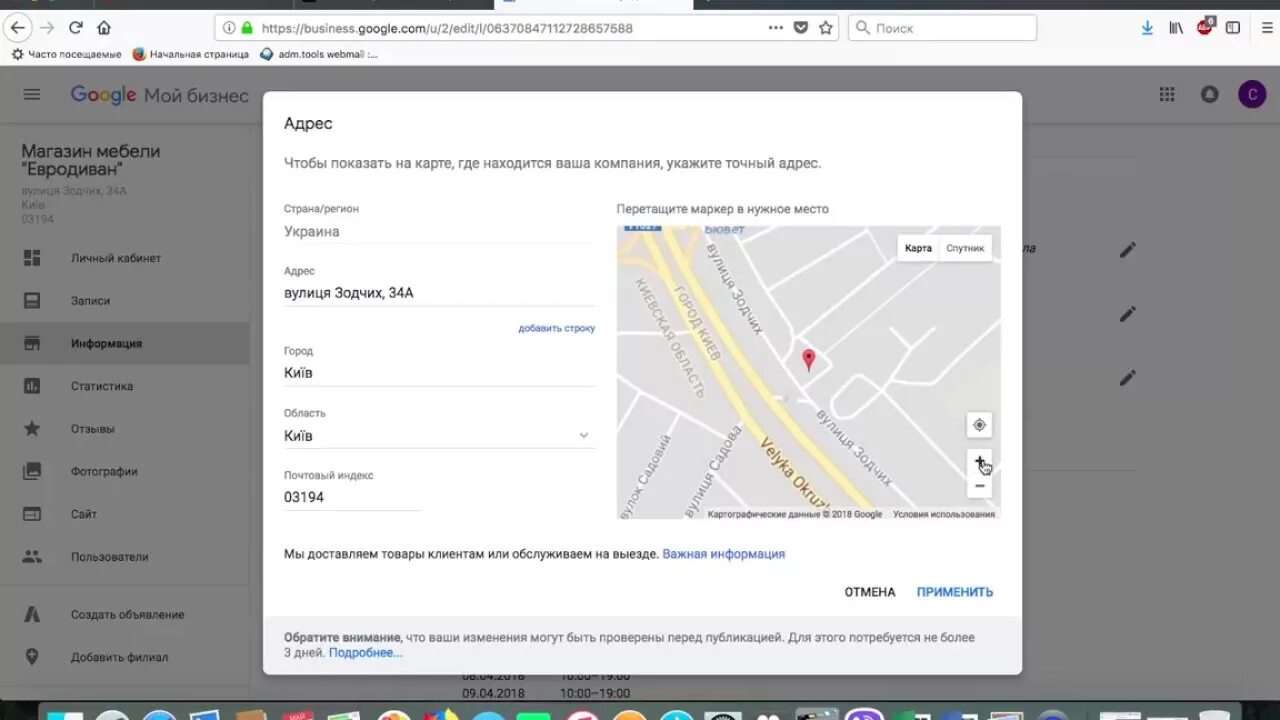
Task: Go to the browser home icon
Action: pyautogui.click(x=104, y=28)
